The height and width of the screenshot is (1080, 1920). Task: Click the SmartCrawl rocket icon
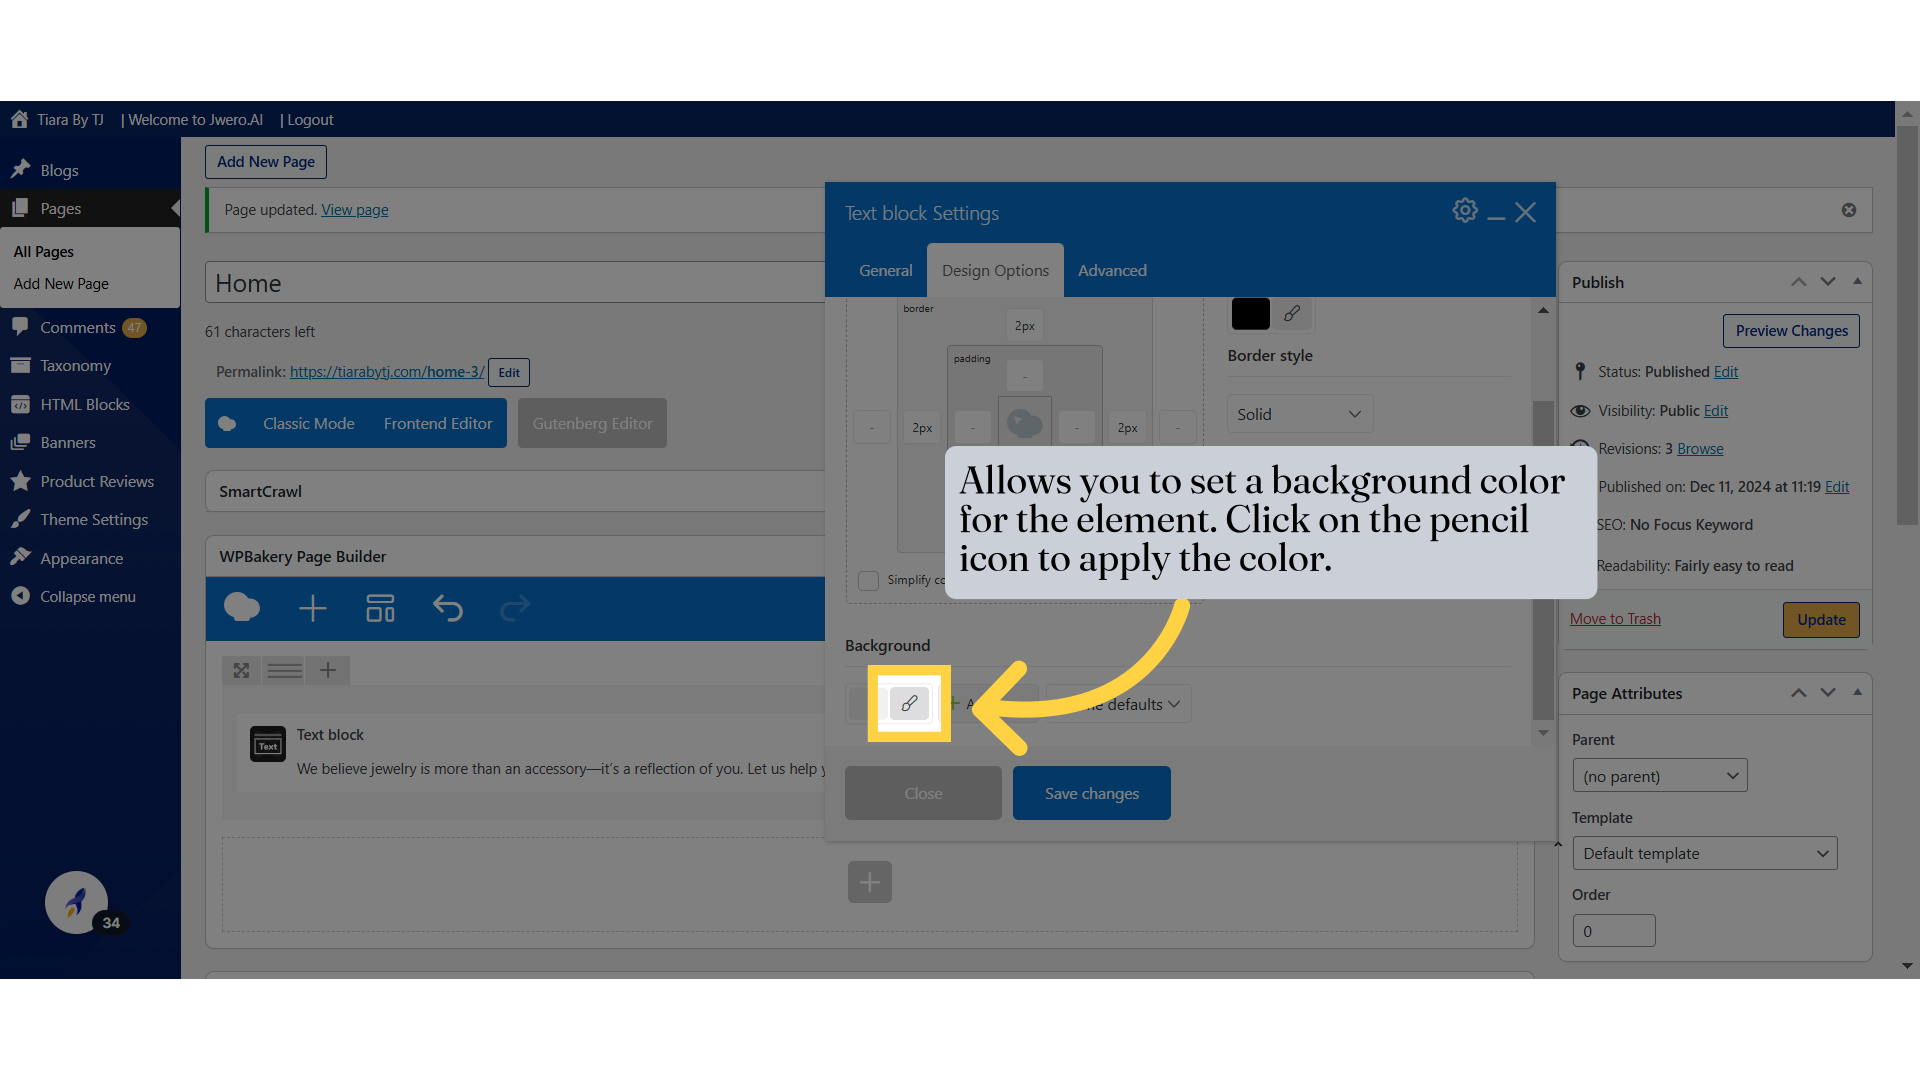click(76, 903)
